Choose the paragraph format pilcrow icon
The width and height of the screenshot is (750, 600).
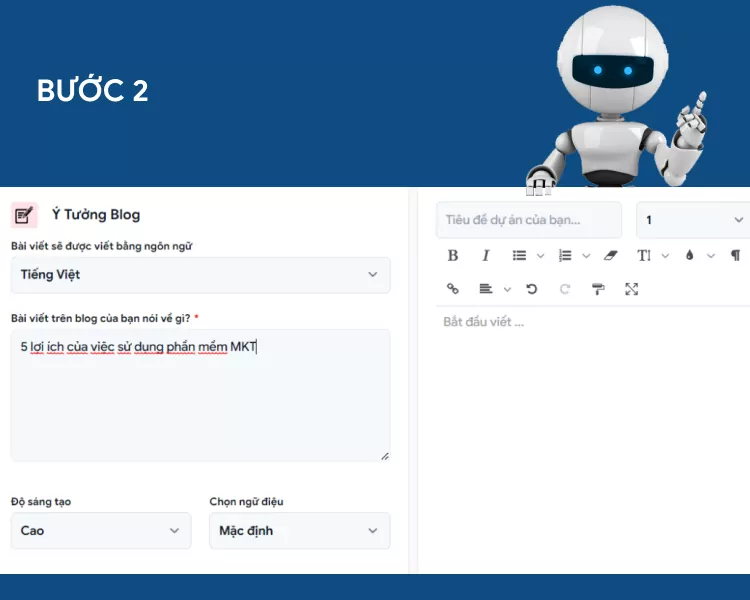coord(736,256)
